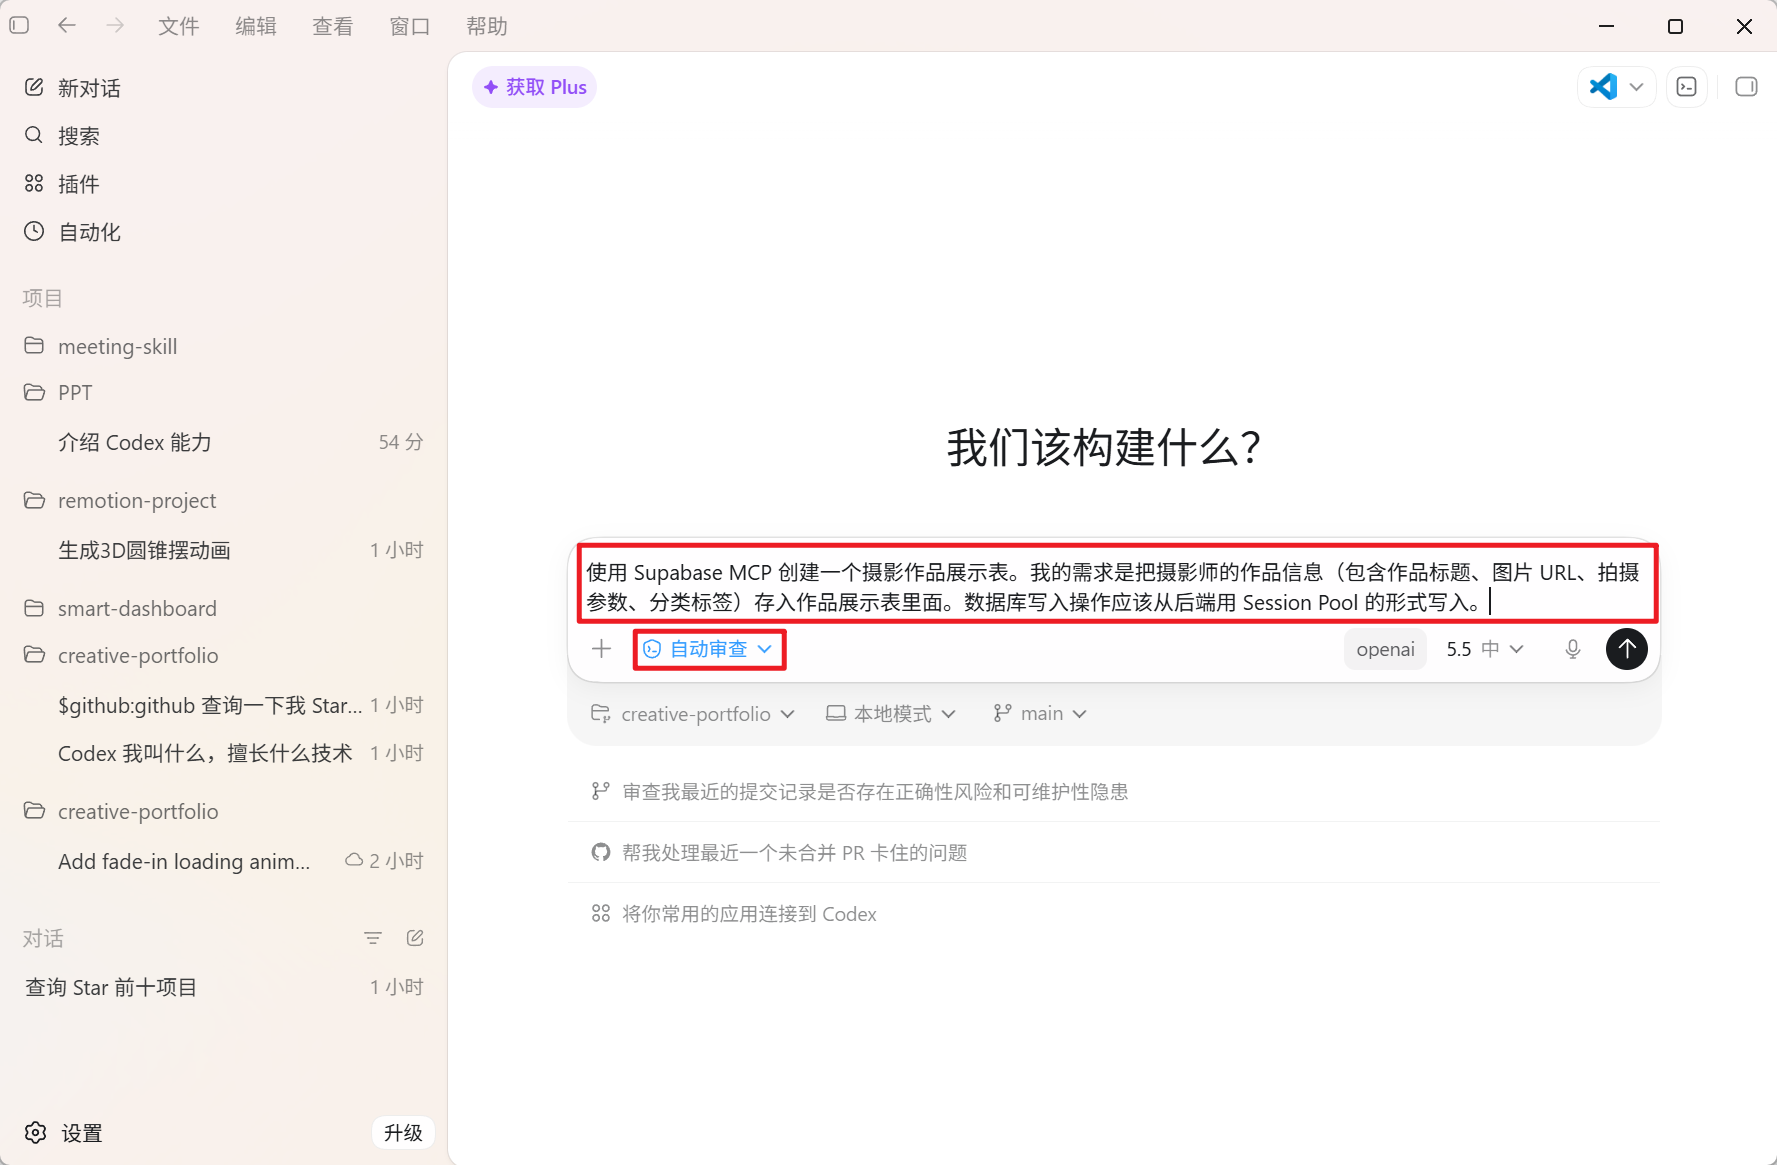1777x1165 pixels.
Task: Open the main branch dropdown
Action: click(1040, 714)
